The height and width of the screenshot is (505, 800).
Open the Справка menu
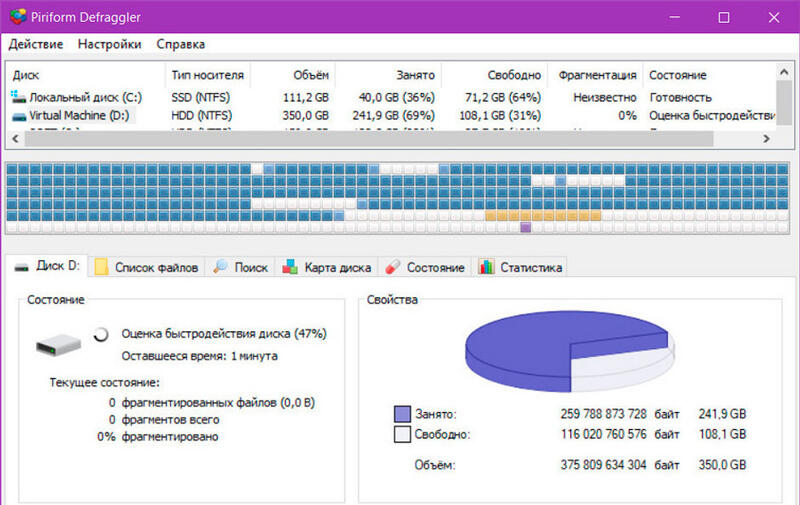point(180,44)
